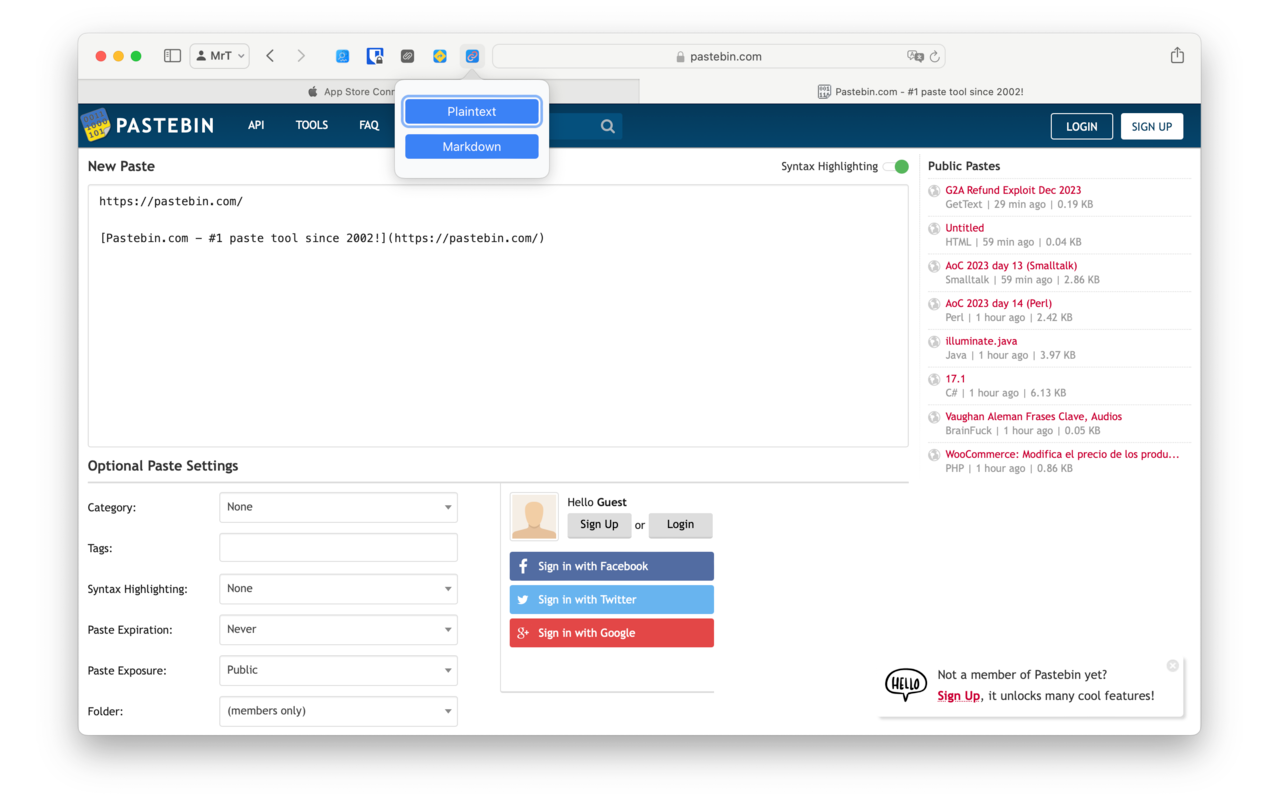This screenshot has height=800, width=1280.
Task: Open the Safari share menu
Action: 1177,55
